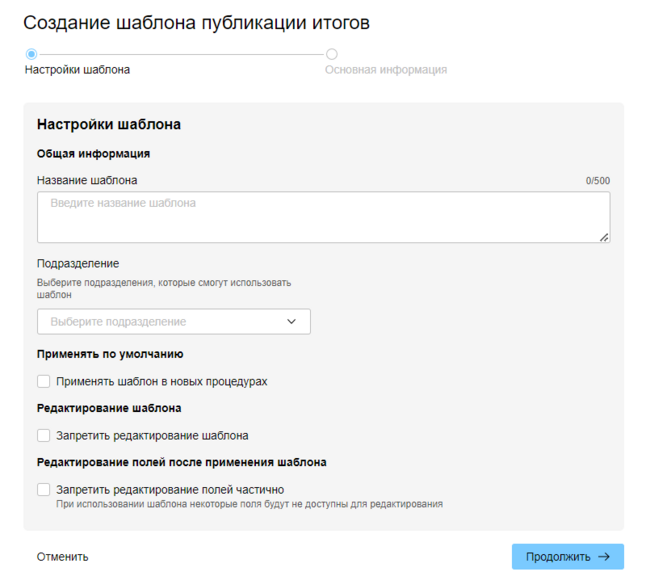Go to the 'Основная информация' step label

[386, 71]
